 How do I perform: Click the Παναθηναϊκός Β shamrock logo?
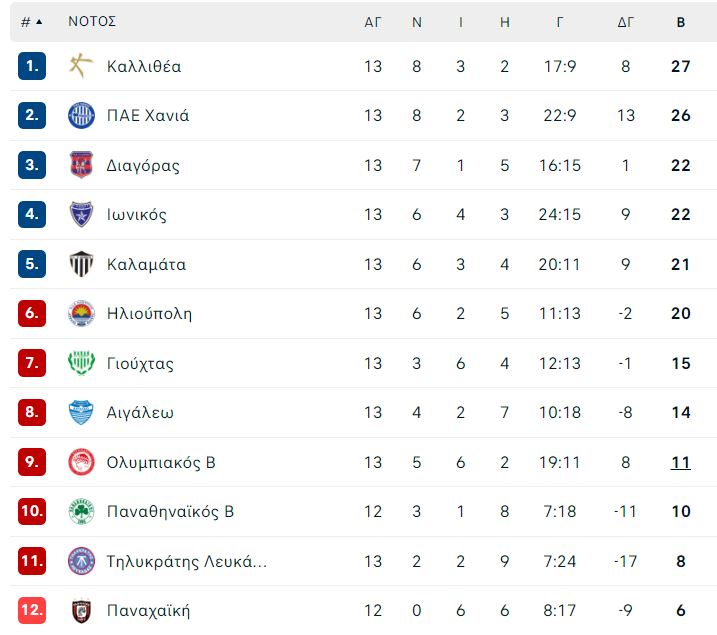tap(81, 511)
